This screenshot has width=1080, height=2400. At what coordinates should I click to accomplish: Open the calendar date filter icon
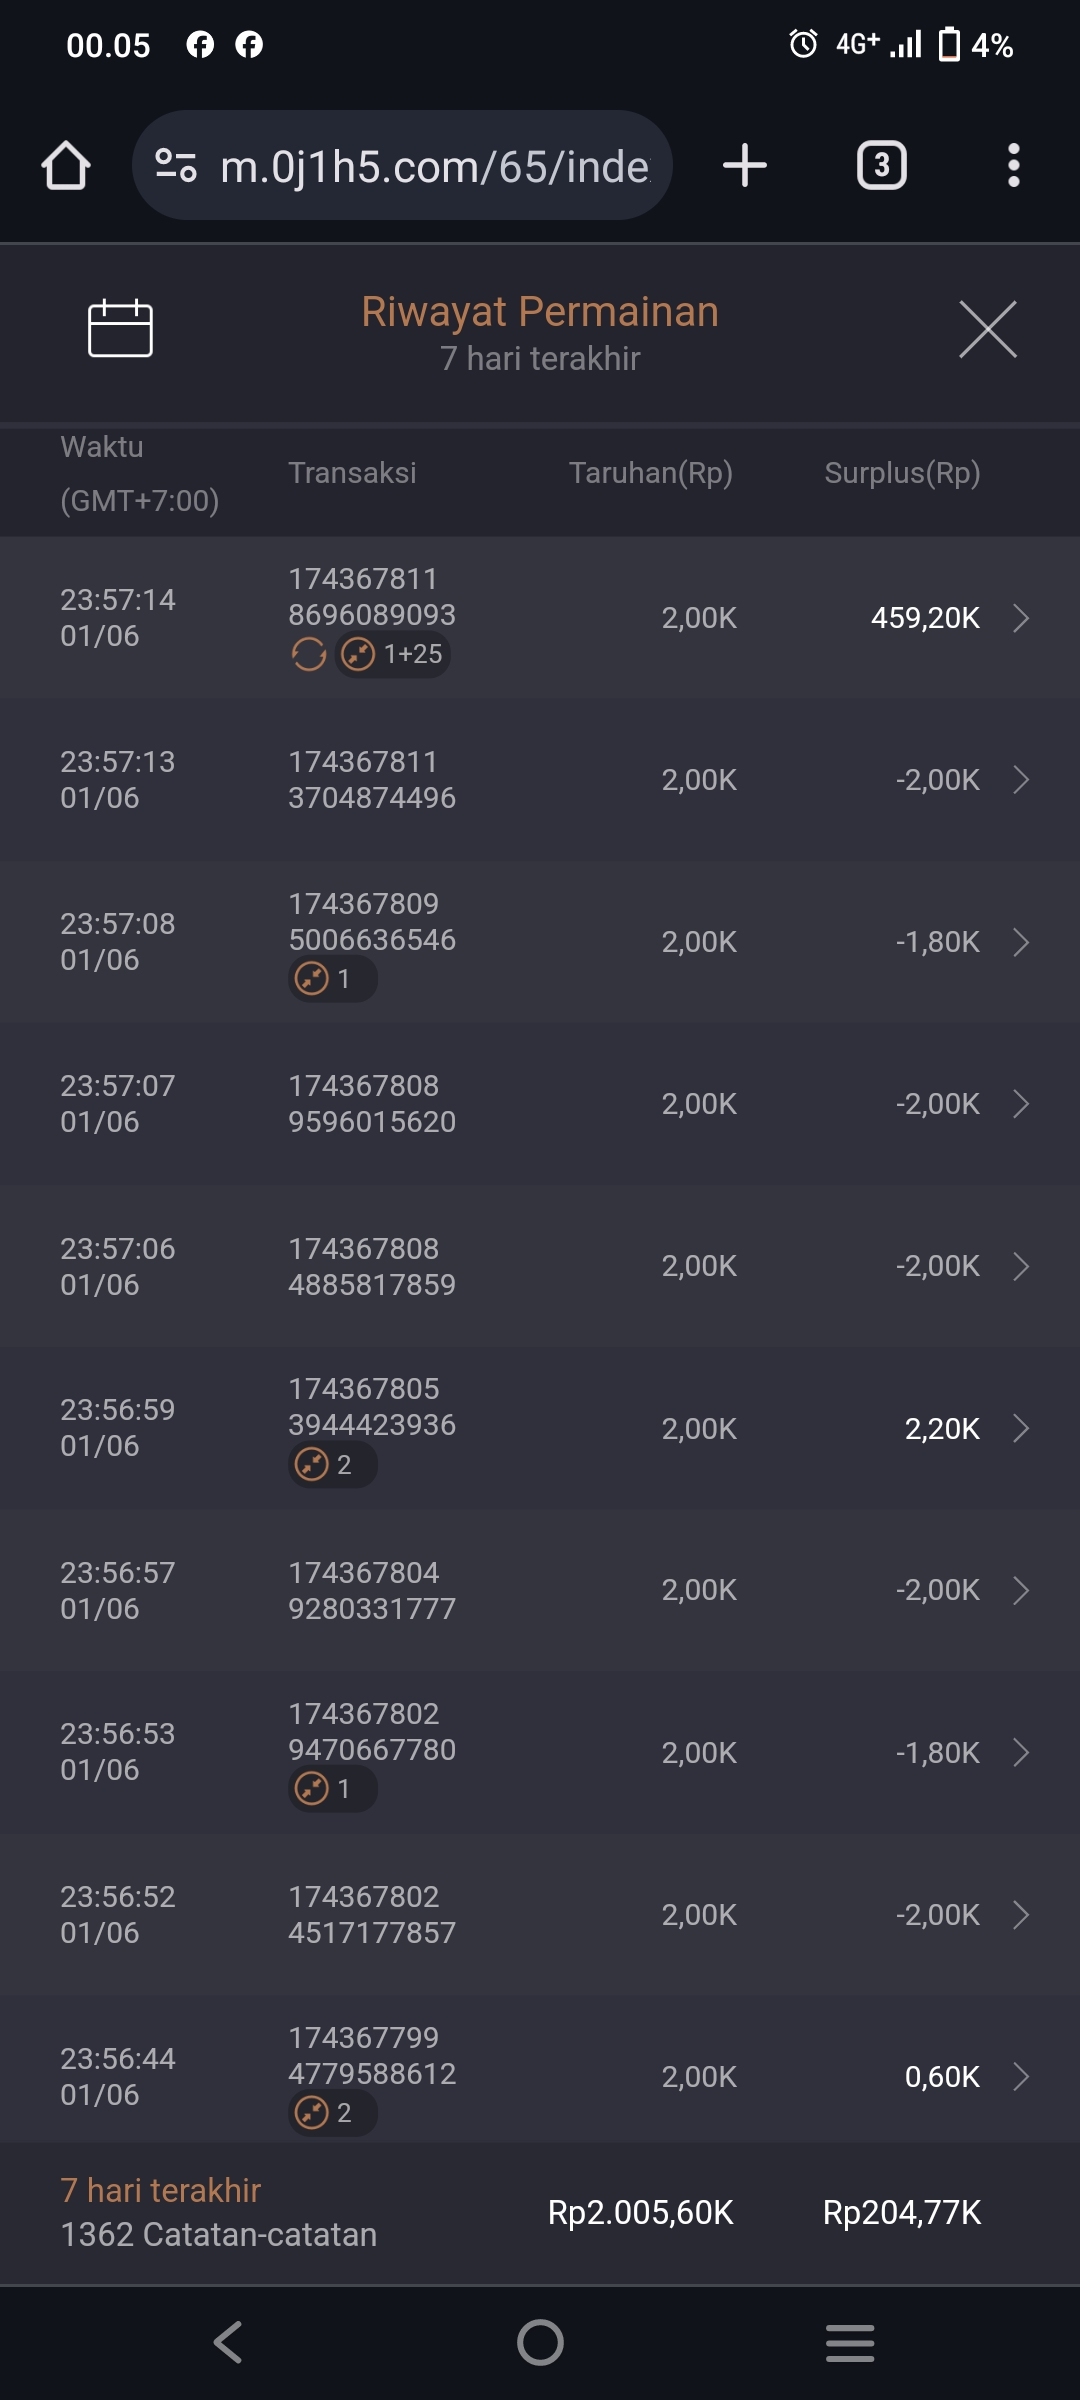(120, 328)
